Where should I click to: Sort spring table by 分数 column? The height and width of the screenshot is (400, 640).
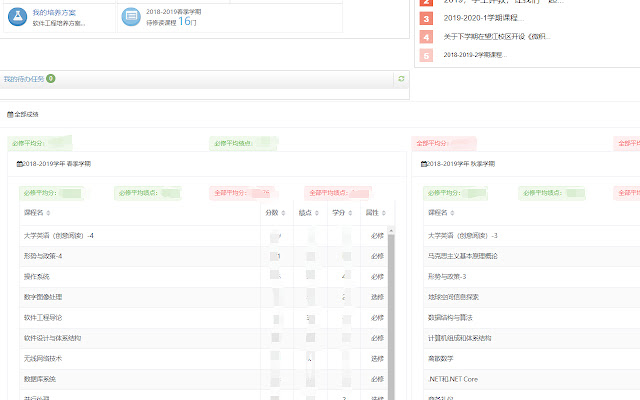[275, 213]
